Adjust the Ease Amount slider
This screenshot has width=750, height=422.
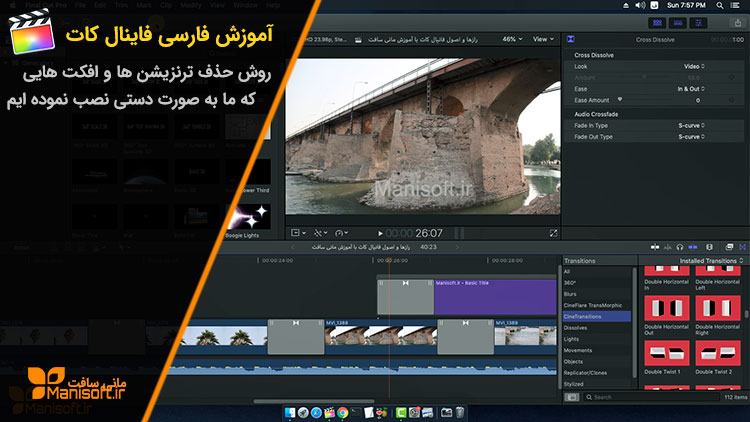(620, 100)
